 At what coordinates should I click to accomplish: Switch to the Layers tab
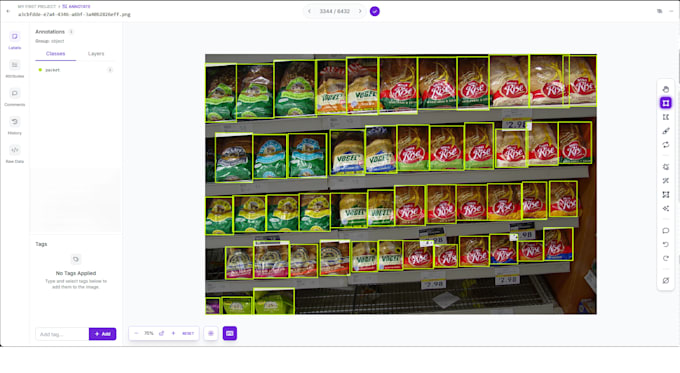pos(96,54)
